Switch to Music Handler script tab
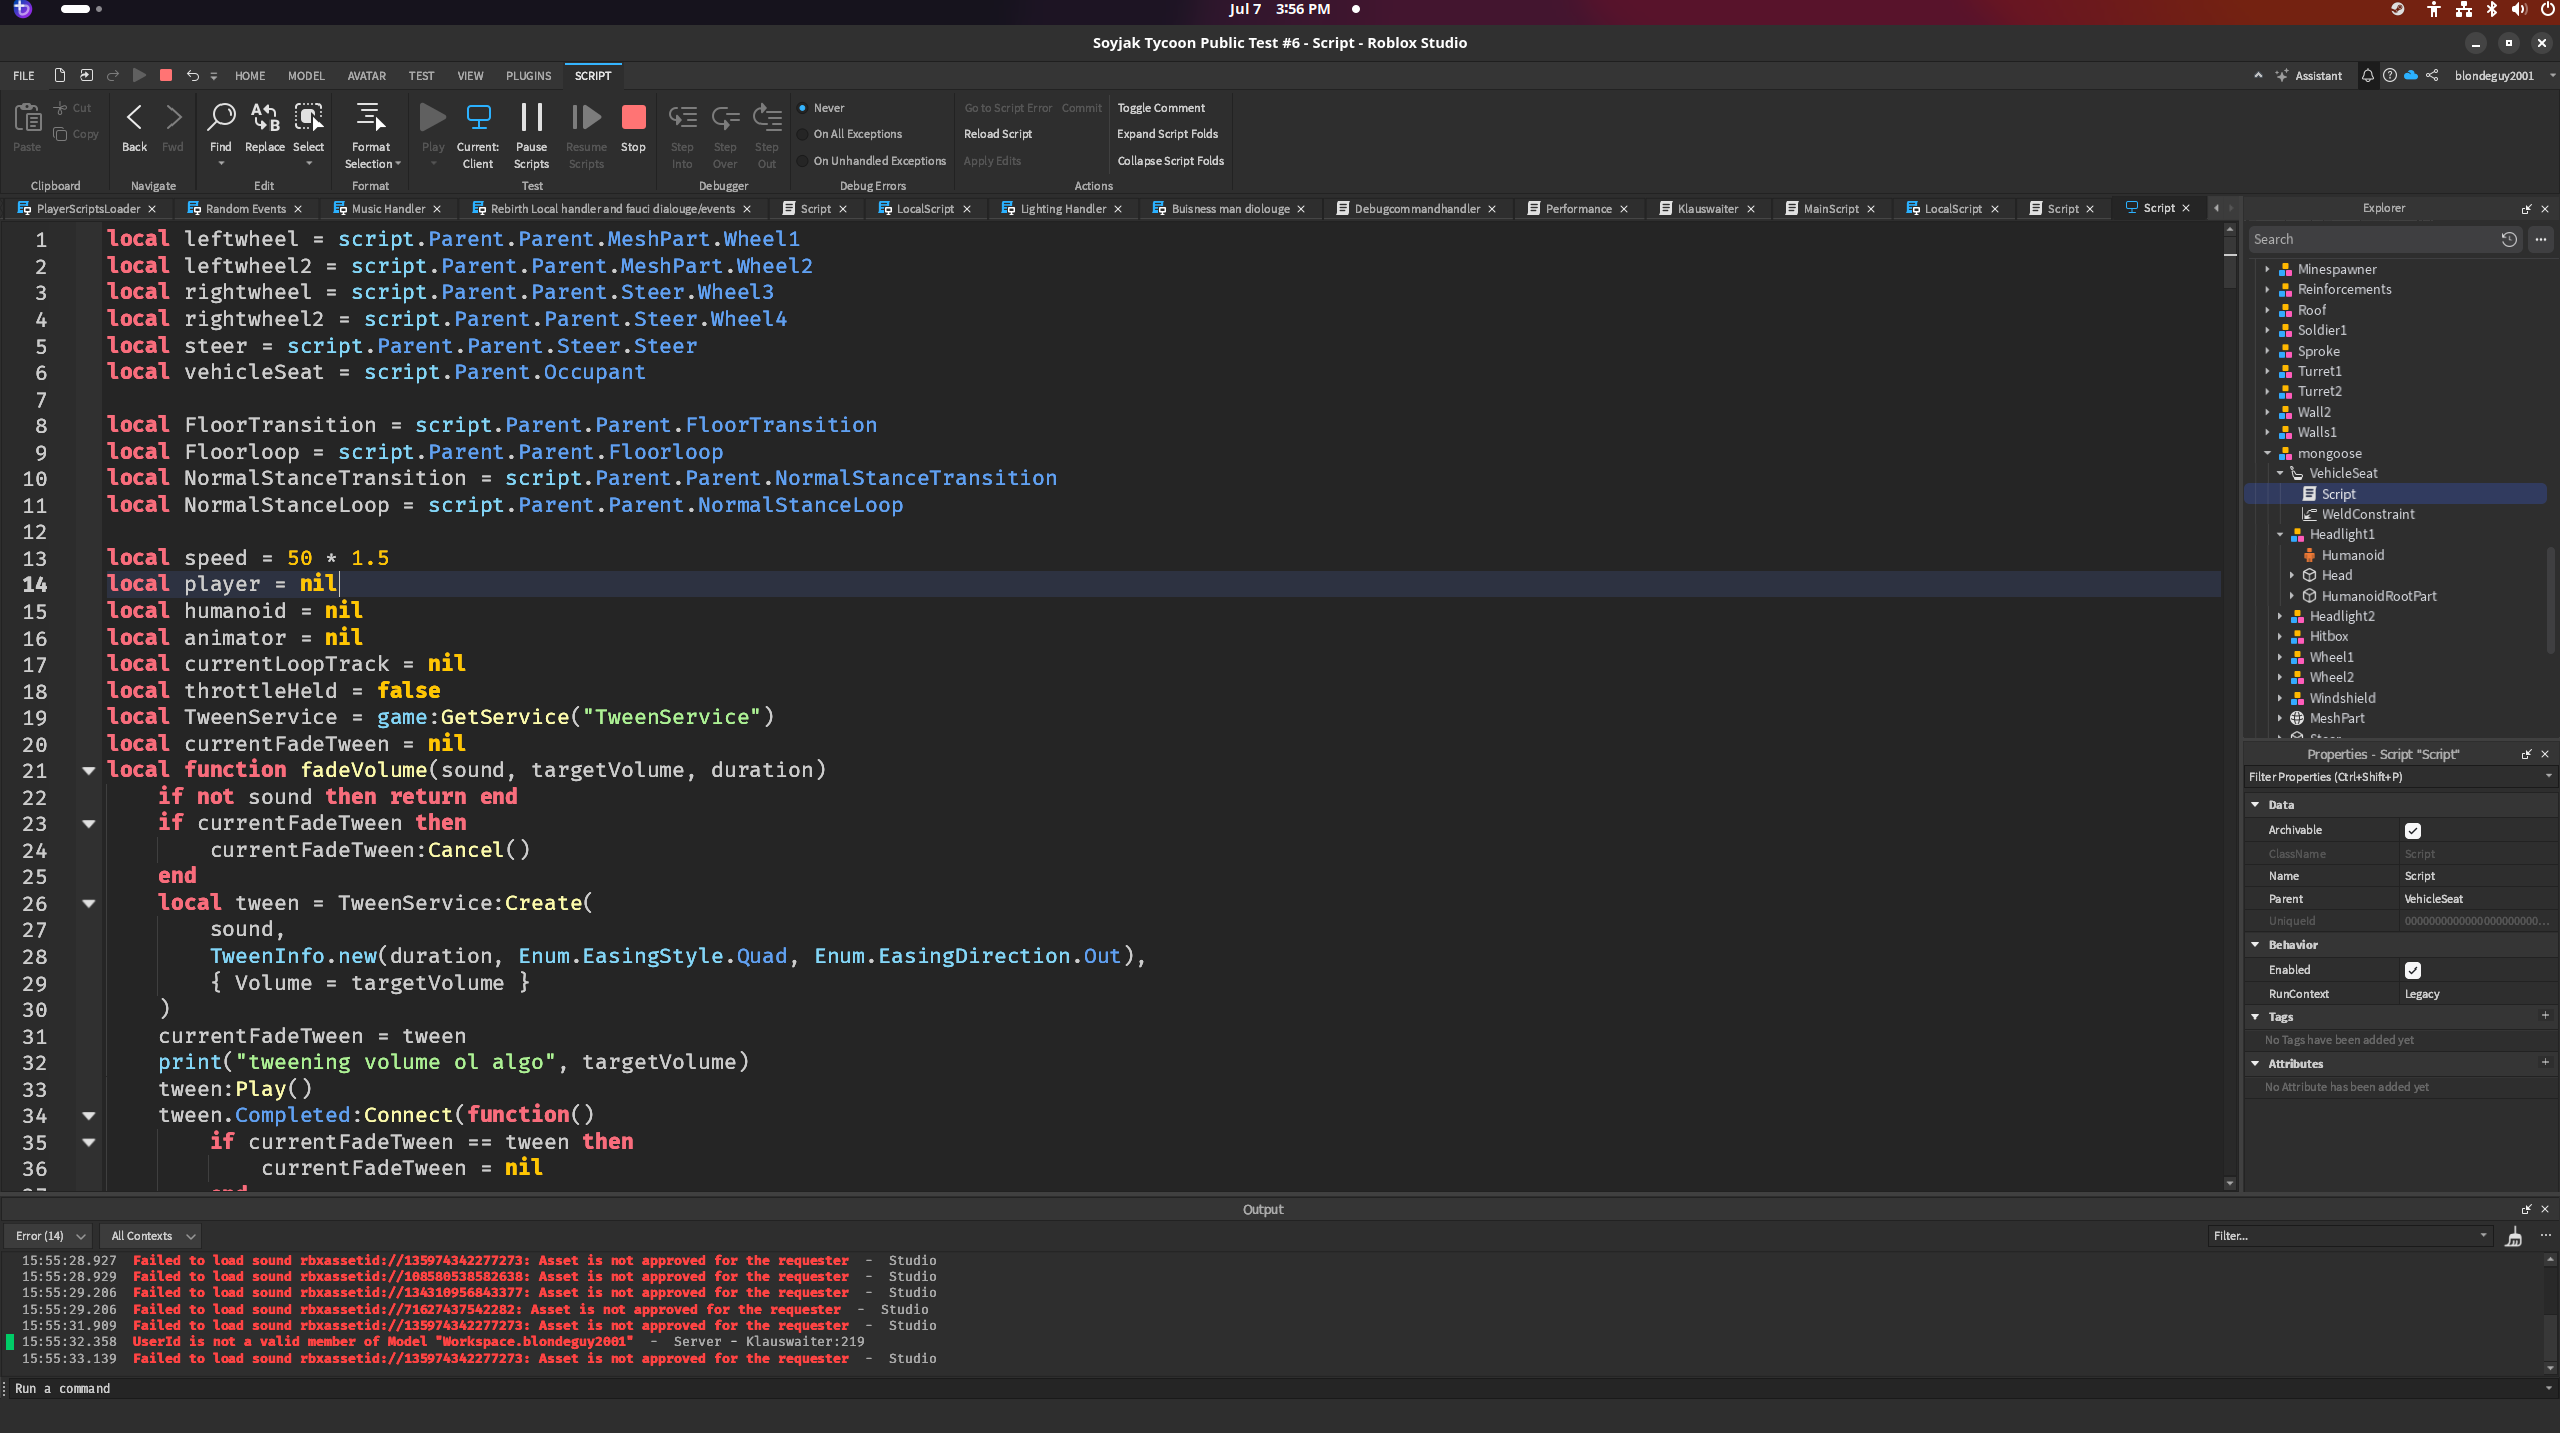The image size is (2560, 1433). click(x=387, y=208)
